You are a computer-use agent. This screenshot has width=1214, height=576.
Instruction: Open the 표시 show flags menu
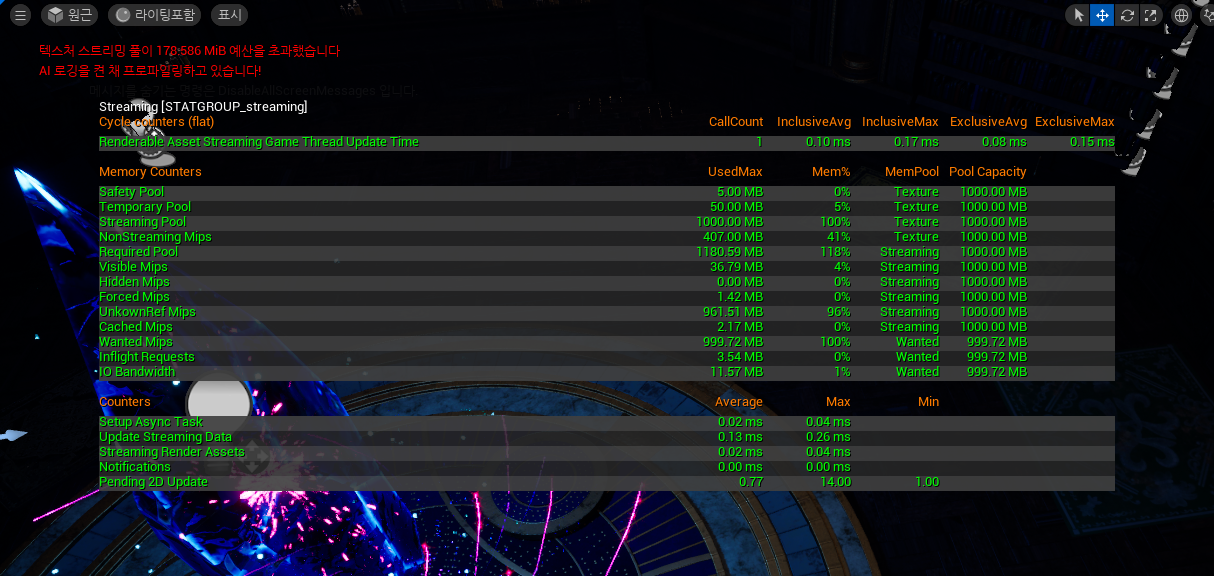tap(230, 15)
